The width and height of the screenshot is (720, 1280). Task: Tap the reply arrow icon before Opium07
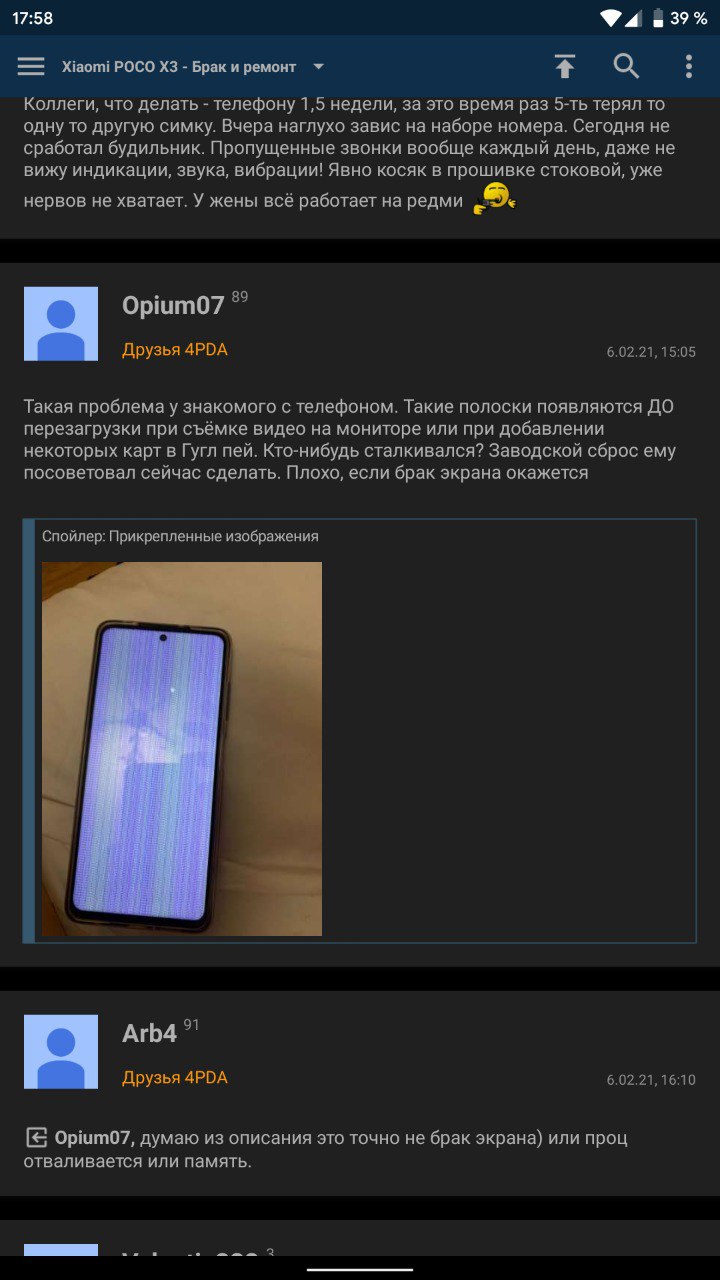click(36, 1137)
